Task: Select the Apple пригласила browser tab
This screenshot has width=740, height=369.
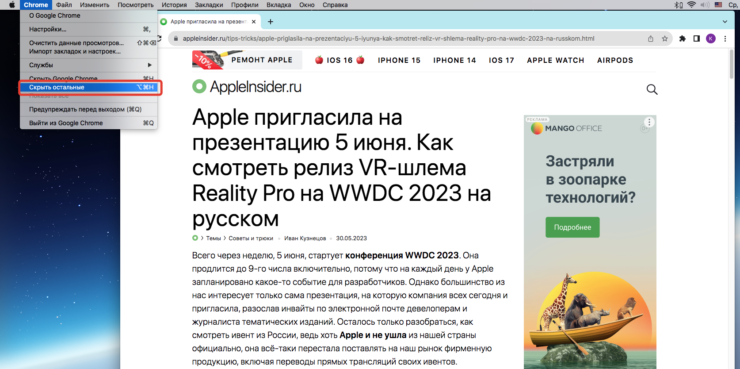Action: (208, 22)
